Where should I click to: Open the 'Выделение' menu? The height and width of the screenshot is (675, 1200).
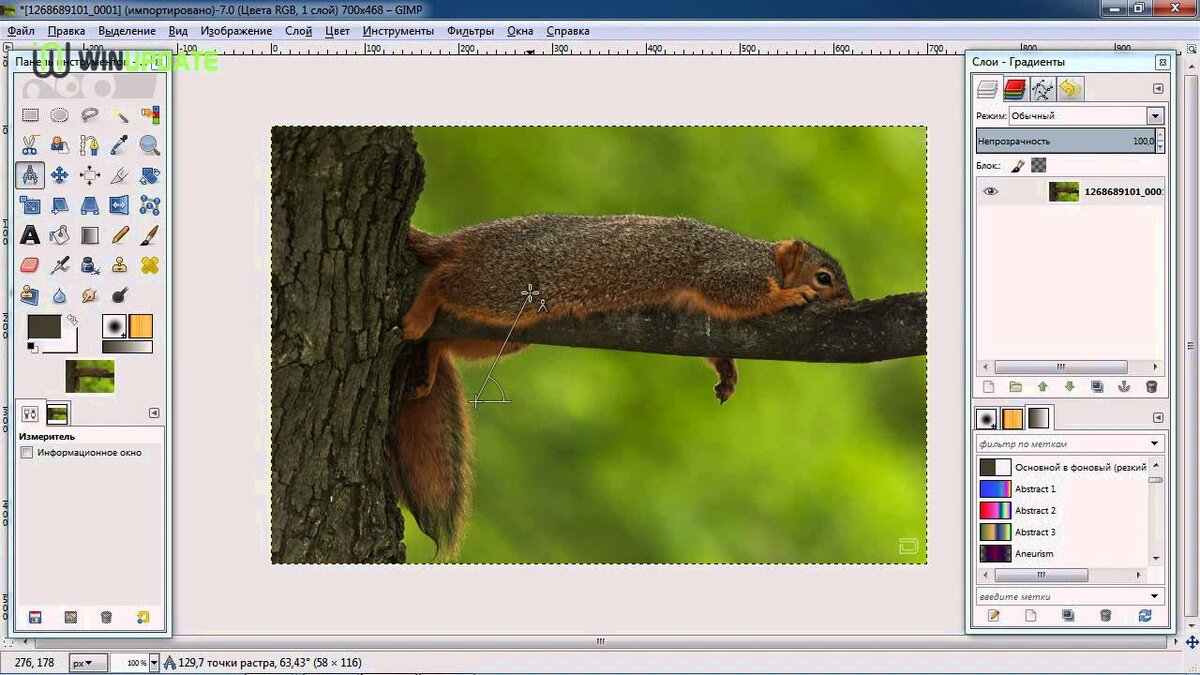click(x=127, y=31)
